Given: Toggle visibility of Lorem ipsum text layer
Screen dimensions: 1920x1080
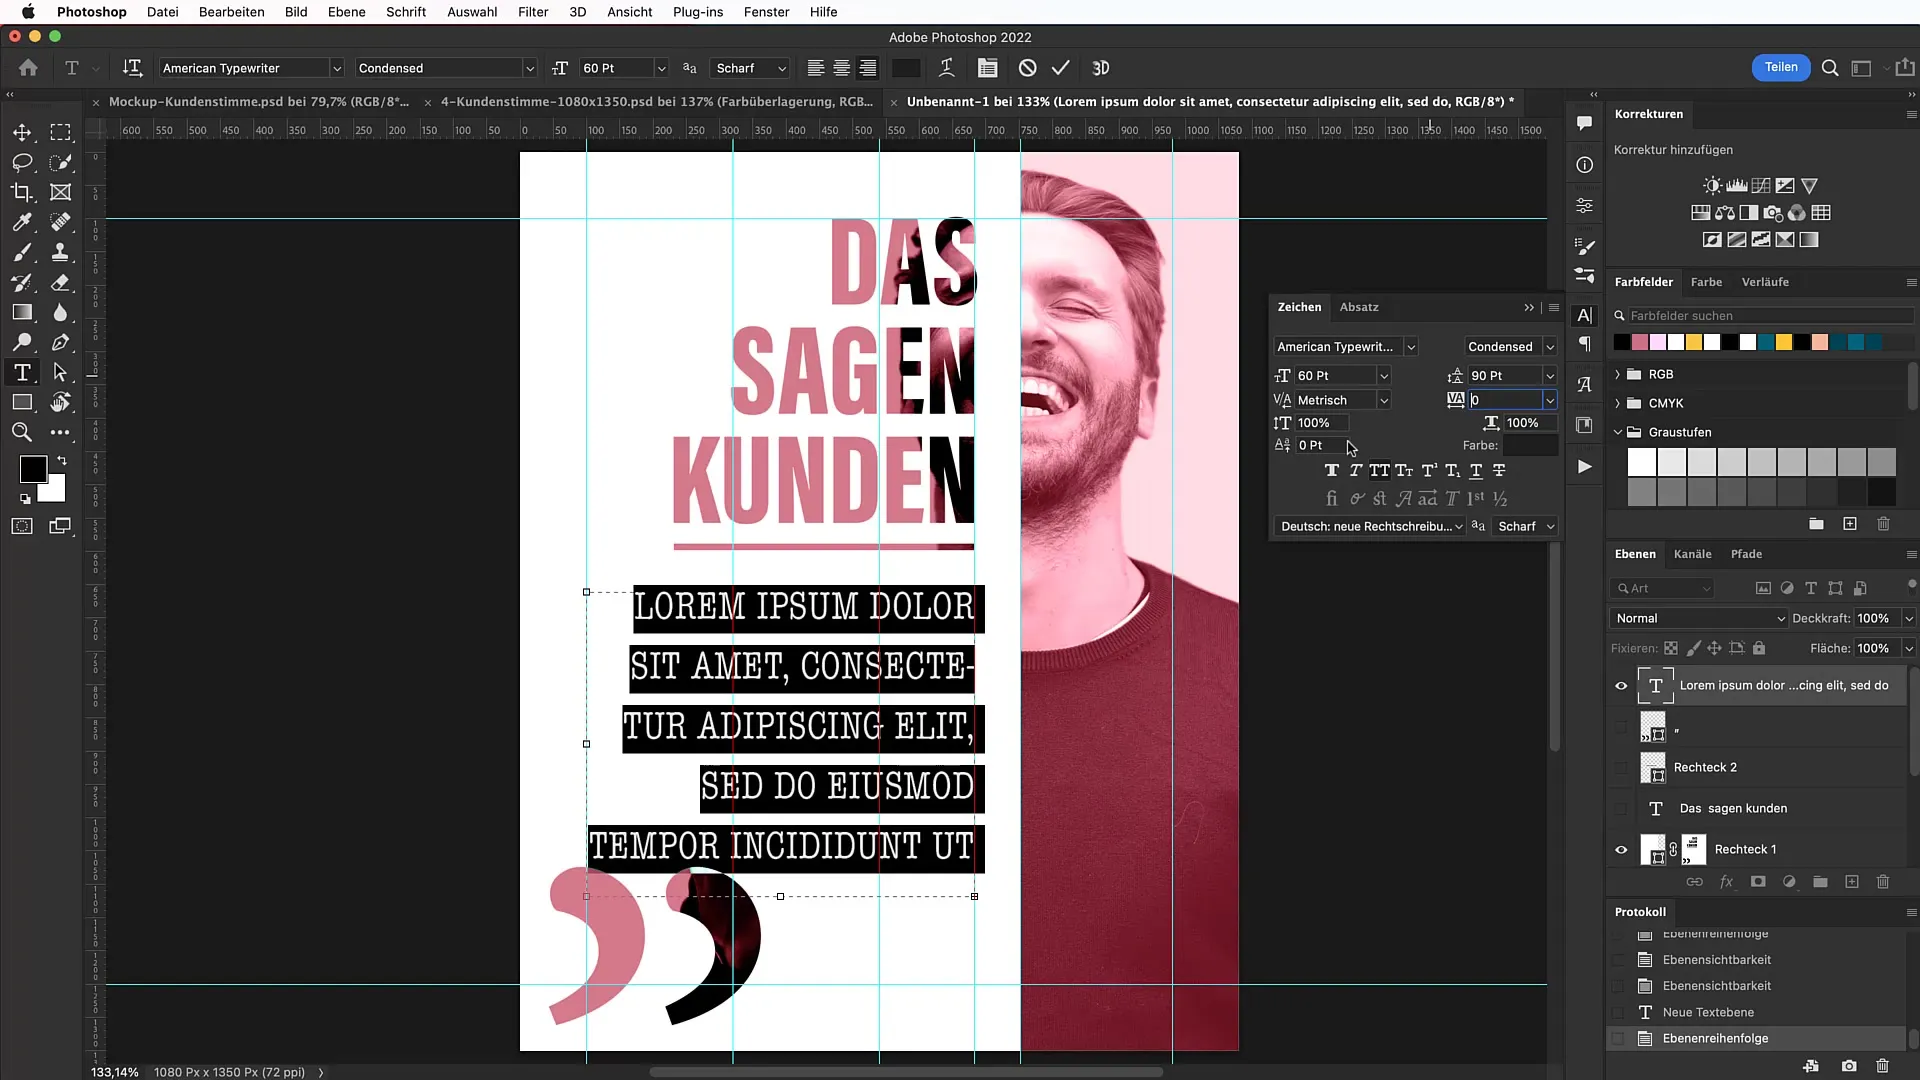Looking at the screenshot, I should pyautogui.click(x=1621, y=684).
